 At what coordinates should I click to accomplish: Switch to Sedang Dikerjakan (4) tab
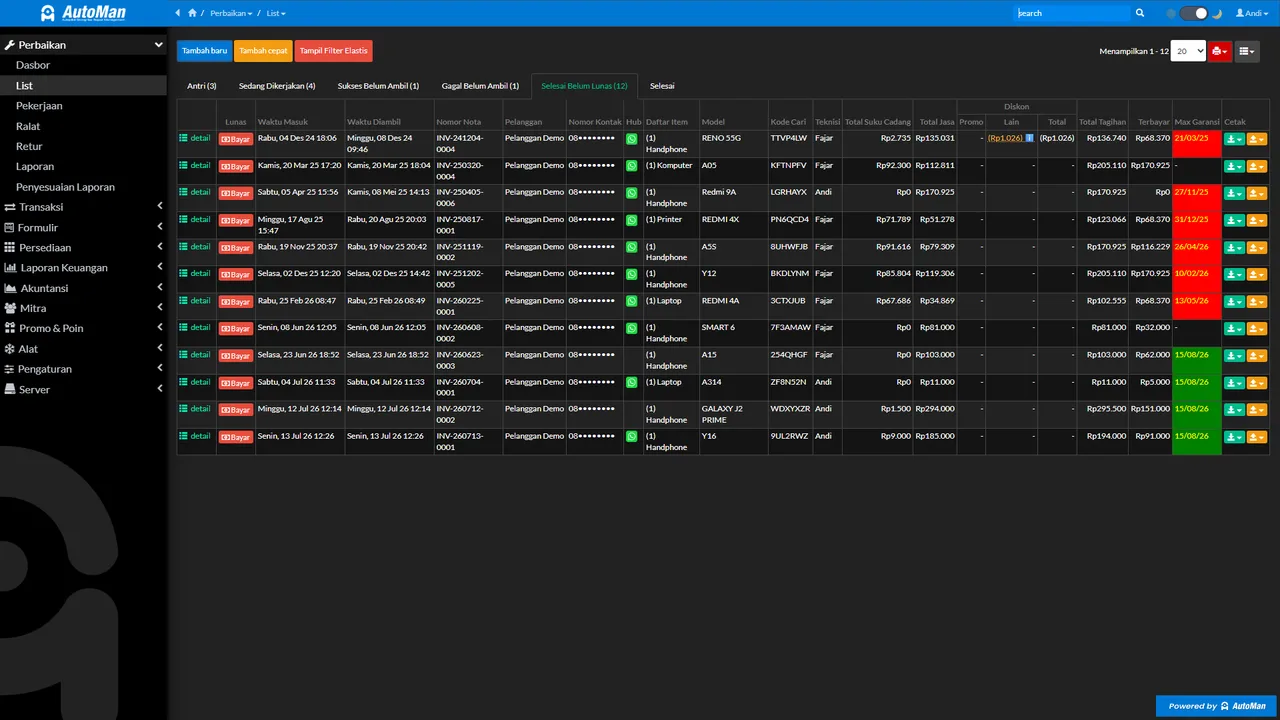(x=277, y=86)
